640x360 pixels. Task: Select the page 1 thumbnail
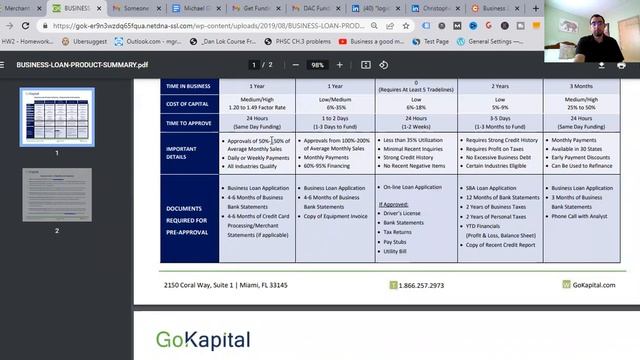(57, 117)
